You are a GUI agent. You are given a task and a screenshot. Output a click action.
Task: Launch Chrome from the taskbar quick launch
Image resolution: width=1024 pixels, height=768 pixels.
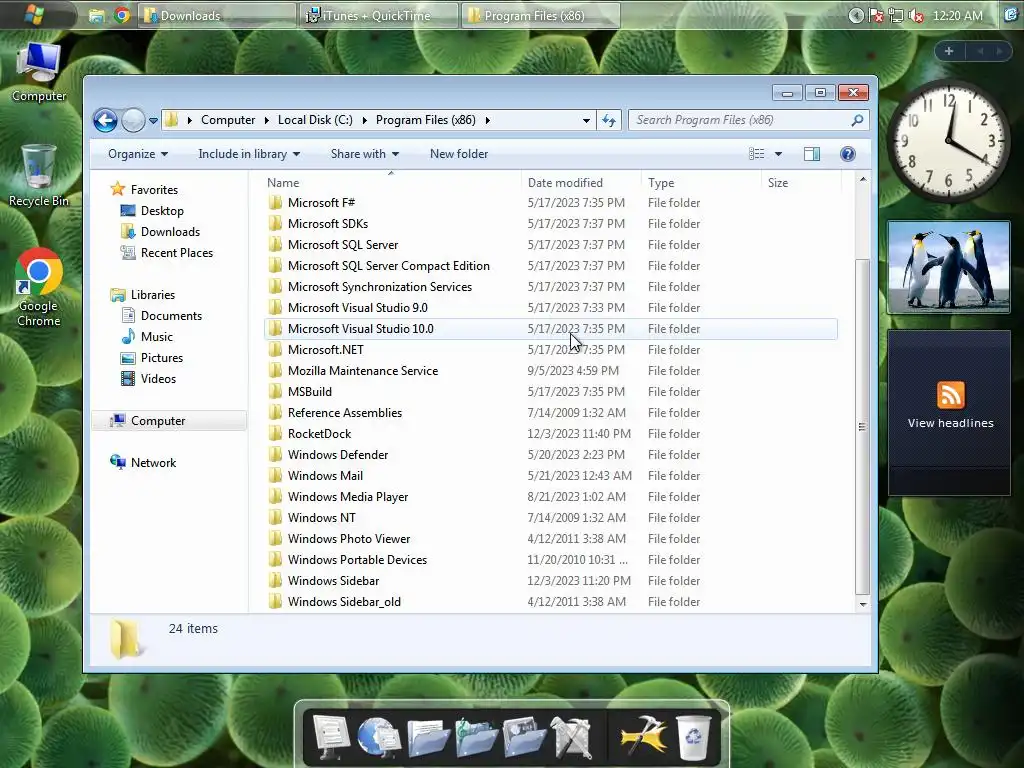pos(121,15)
